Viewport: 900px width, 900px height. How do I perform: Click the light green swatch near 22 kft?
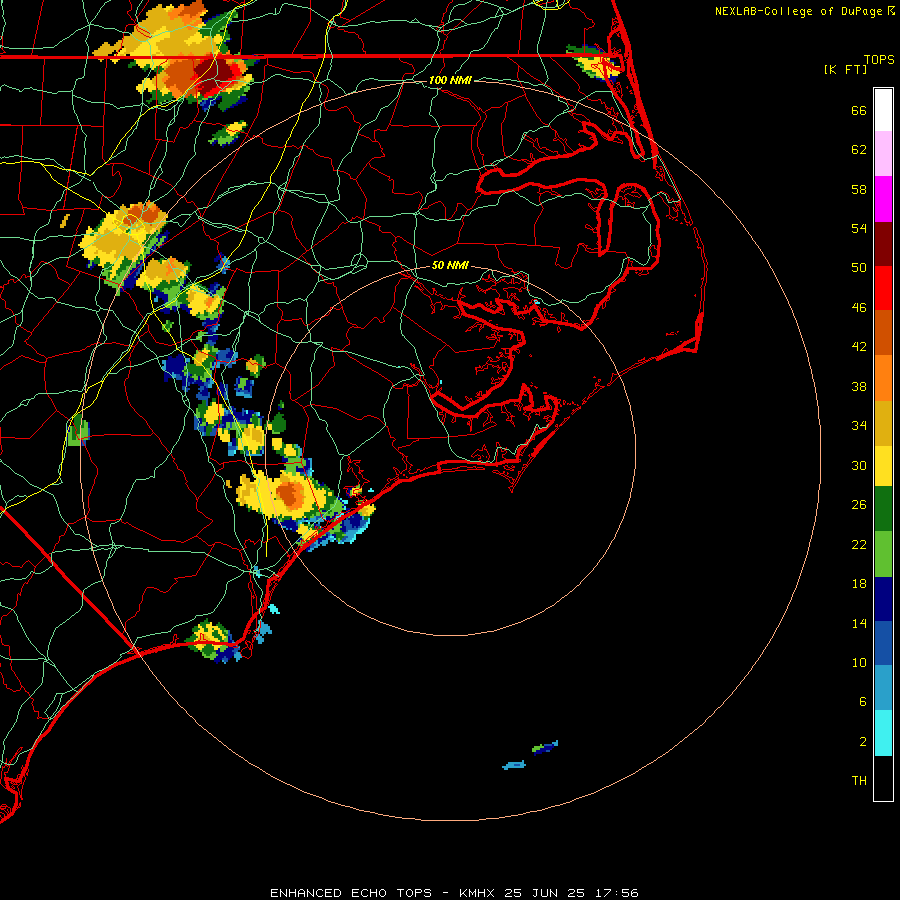883,554
